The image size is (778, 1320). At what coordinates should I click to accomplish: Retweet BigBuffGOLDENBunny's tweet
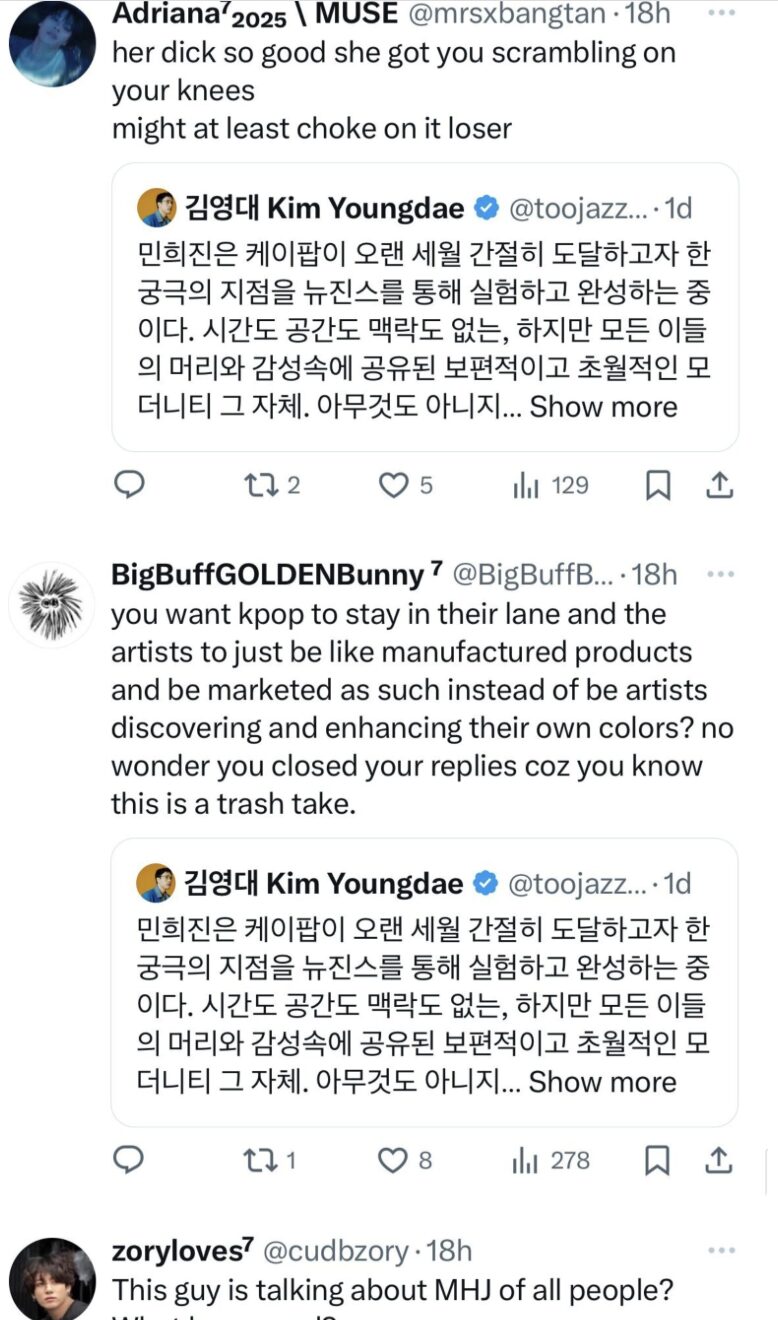260,1160
